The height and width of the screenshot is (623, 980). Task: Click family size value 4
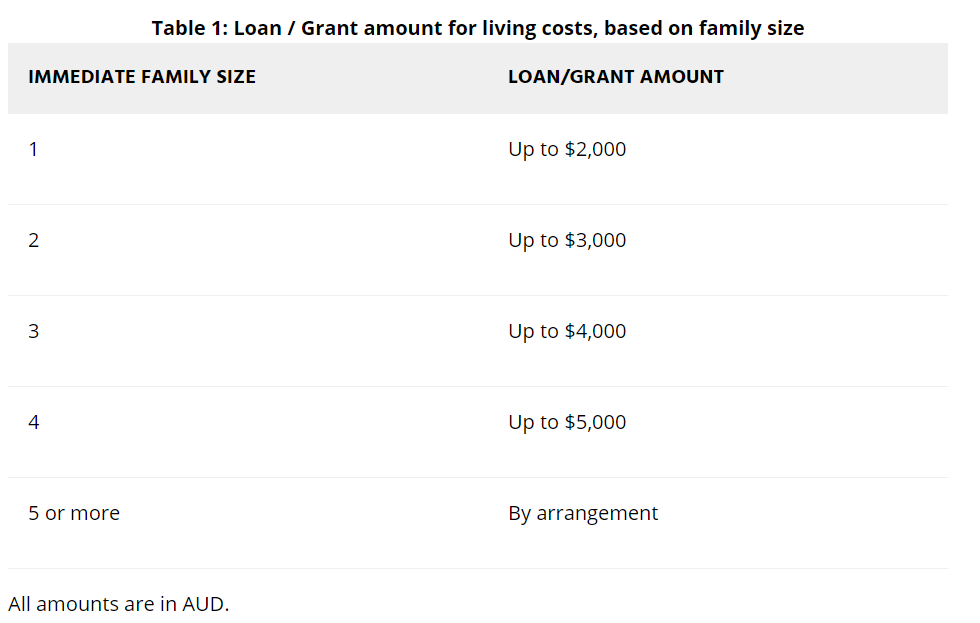[33, 423]
